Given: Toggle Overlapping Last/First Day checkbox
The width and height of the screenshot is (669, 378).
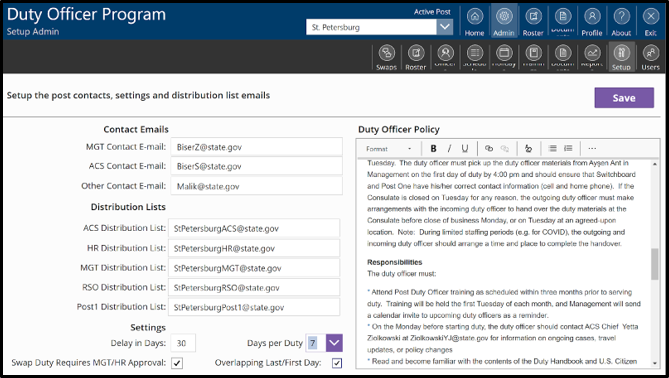Looking at the screenshot, I should click(x=337, y=363).
